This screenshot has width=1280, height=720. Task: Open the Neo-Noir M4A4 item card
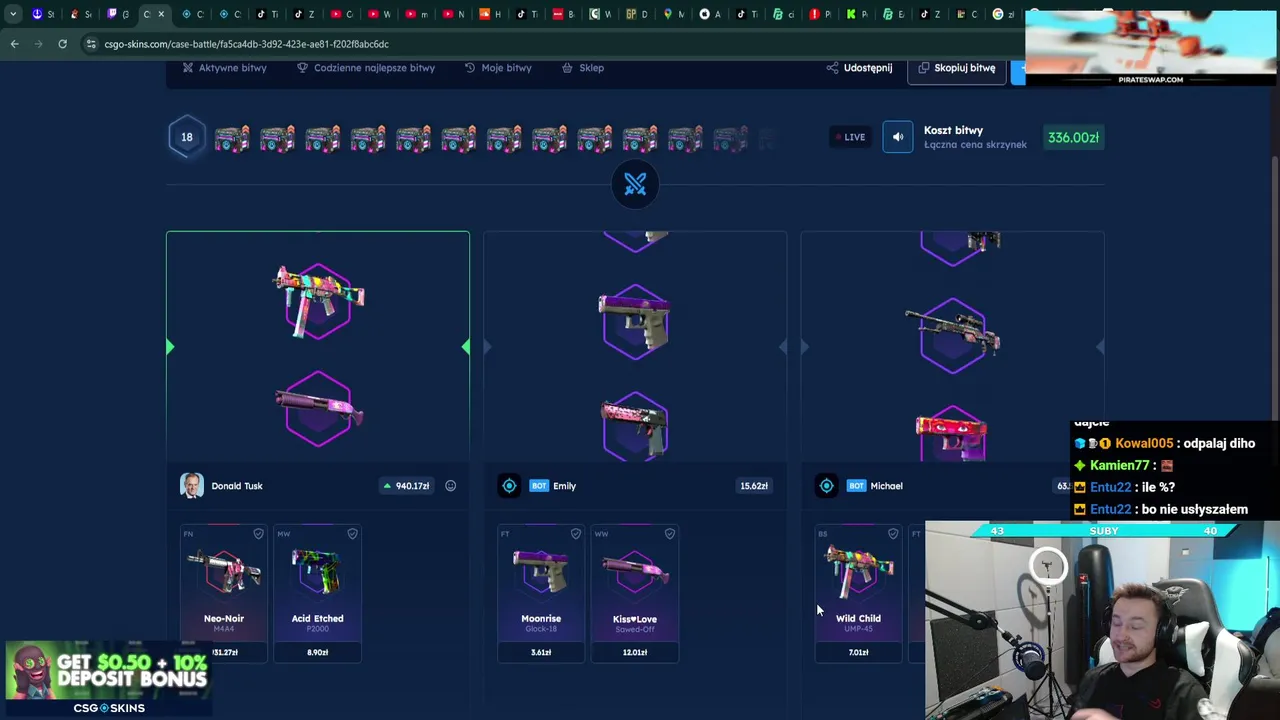point(224,594)
